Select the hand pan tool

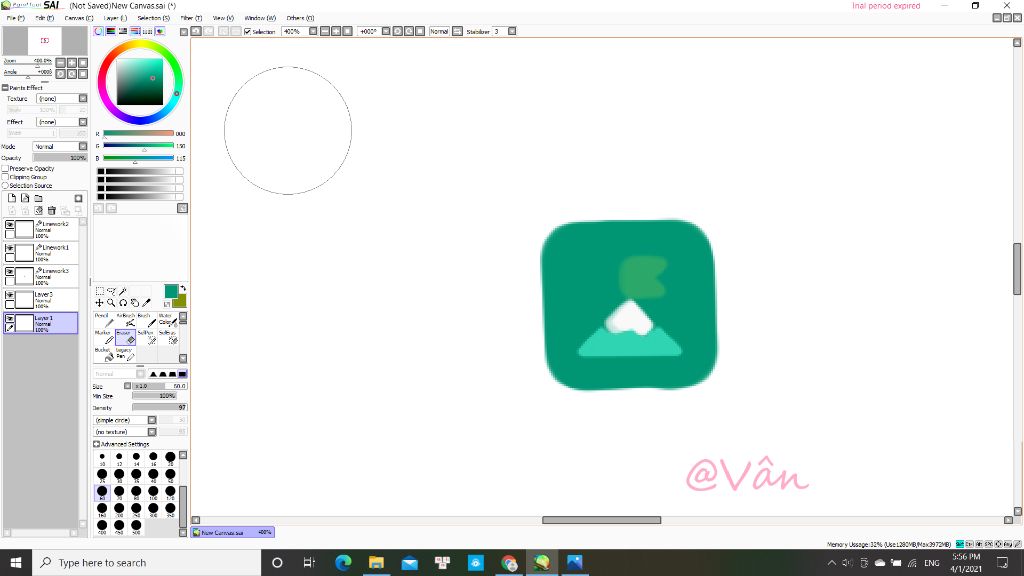135,303
